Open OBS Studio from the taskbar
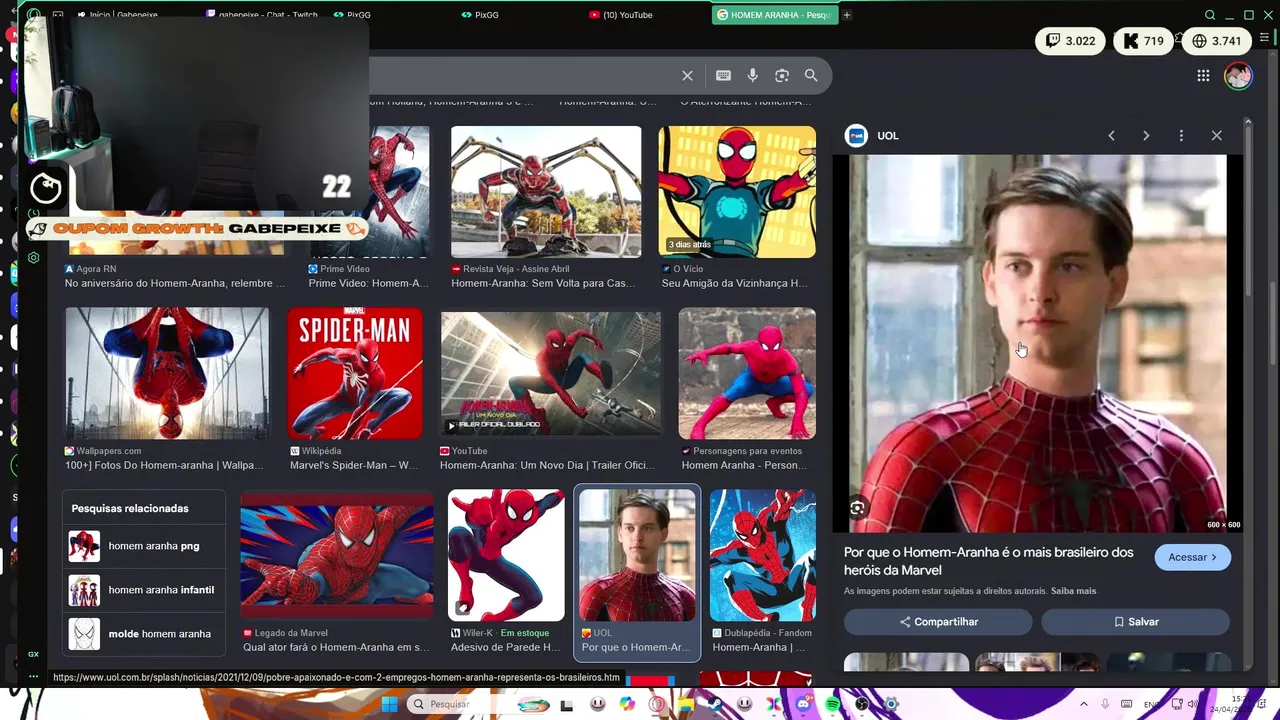The image size is (1280, 720). point(862,704)
